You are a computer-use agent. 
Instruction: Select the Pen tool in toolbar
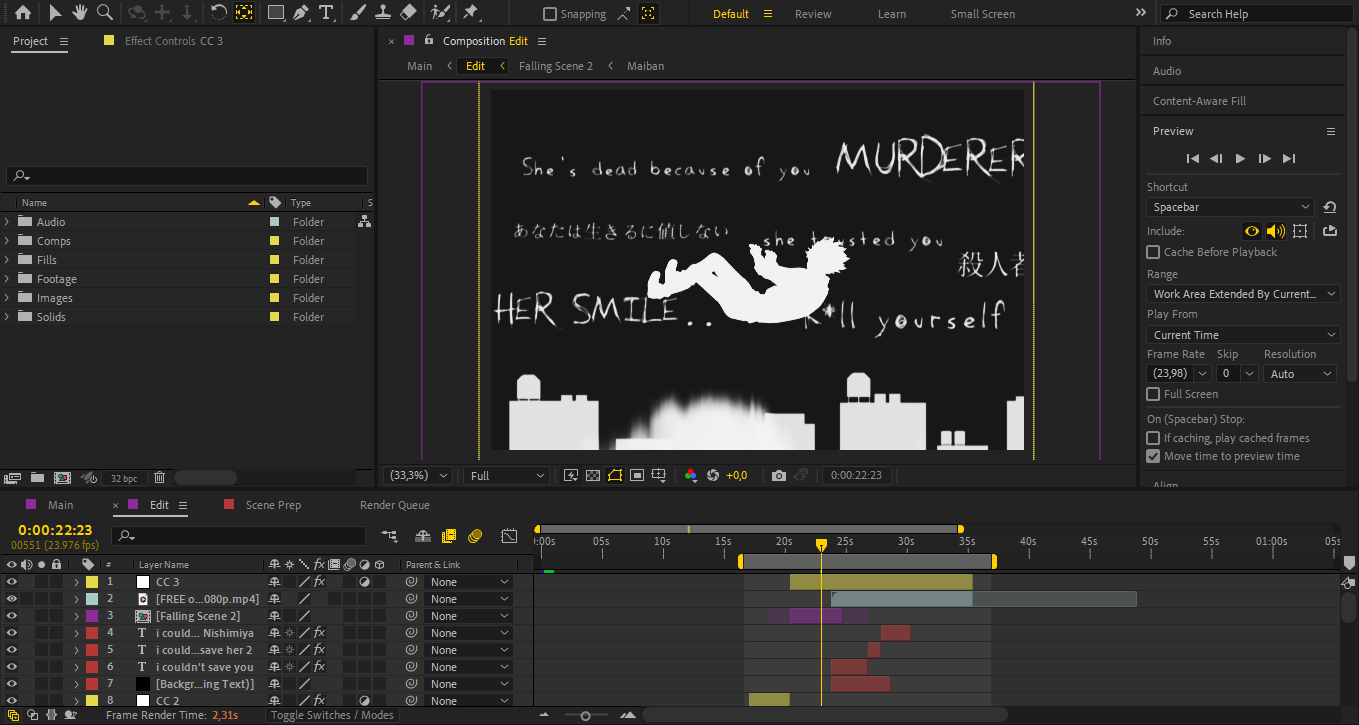[x=300, y=13]
